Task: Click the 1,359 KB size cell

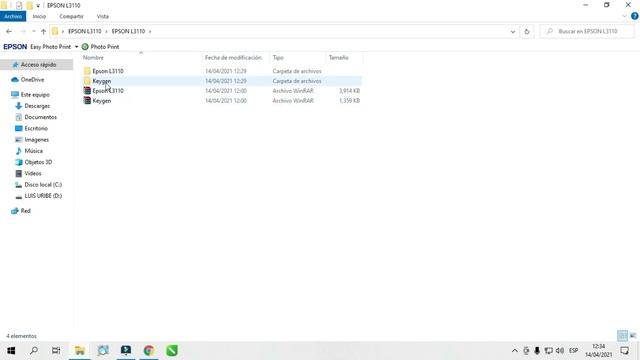Action: click(349, 100)
